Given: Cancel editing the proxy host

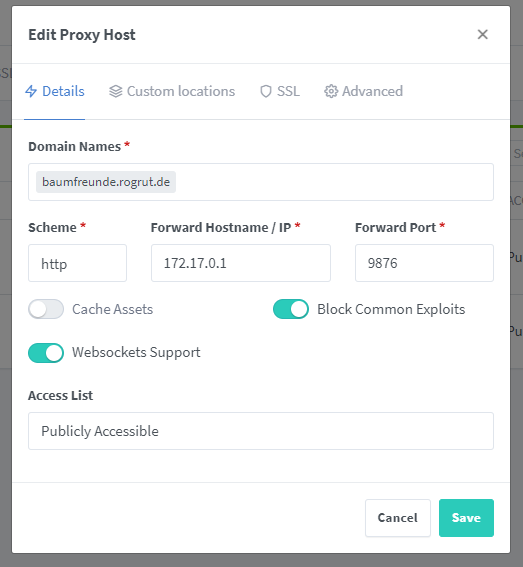Looking at the screenshot, I should (398, 518).
